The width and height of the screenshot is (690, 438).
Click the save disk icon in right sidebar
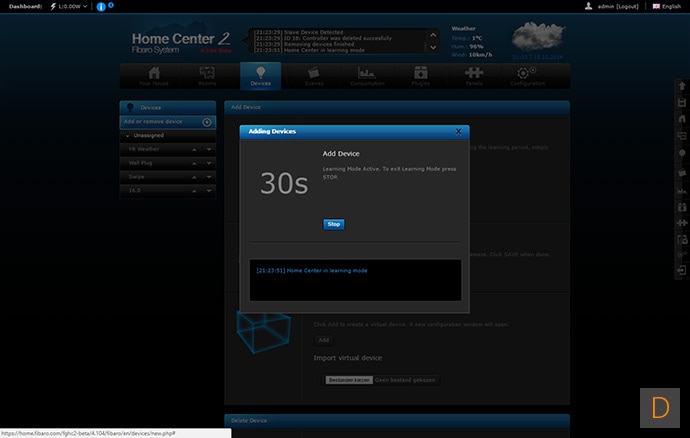(682, 103)
